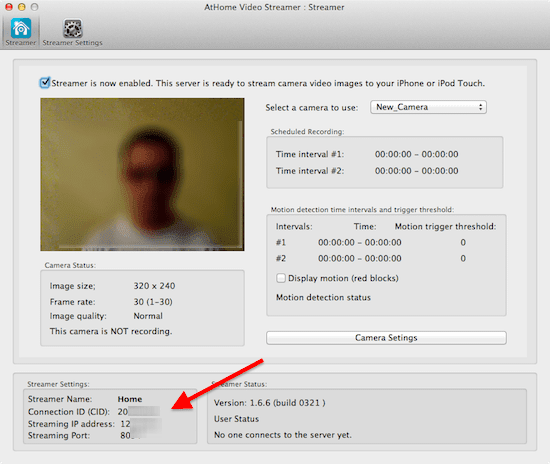Click the yellow minimize window button
Viewport: 550px width, 464px height.
point(21,7)
